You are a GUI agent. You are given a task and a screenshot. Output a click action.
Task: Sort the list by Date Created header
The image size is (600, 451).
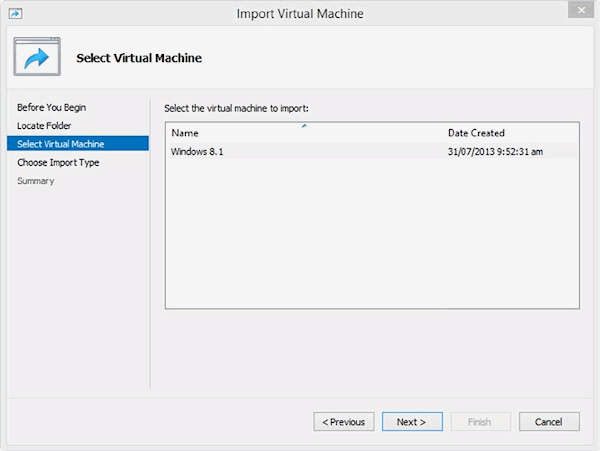476,133
